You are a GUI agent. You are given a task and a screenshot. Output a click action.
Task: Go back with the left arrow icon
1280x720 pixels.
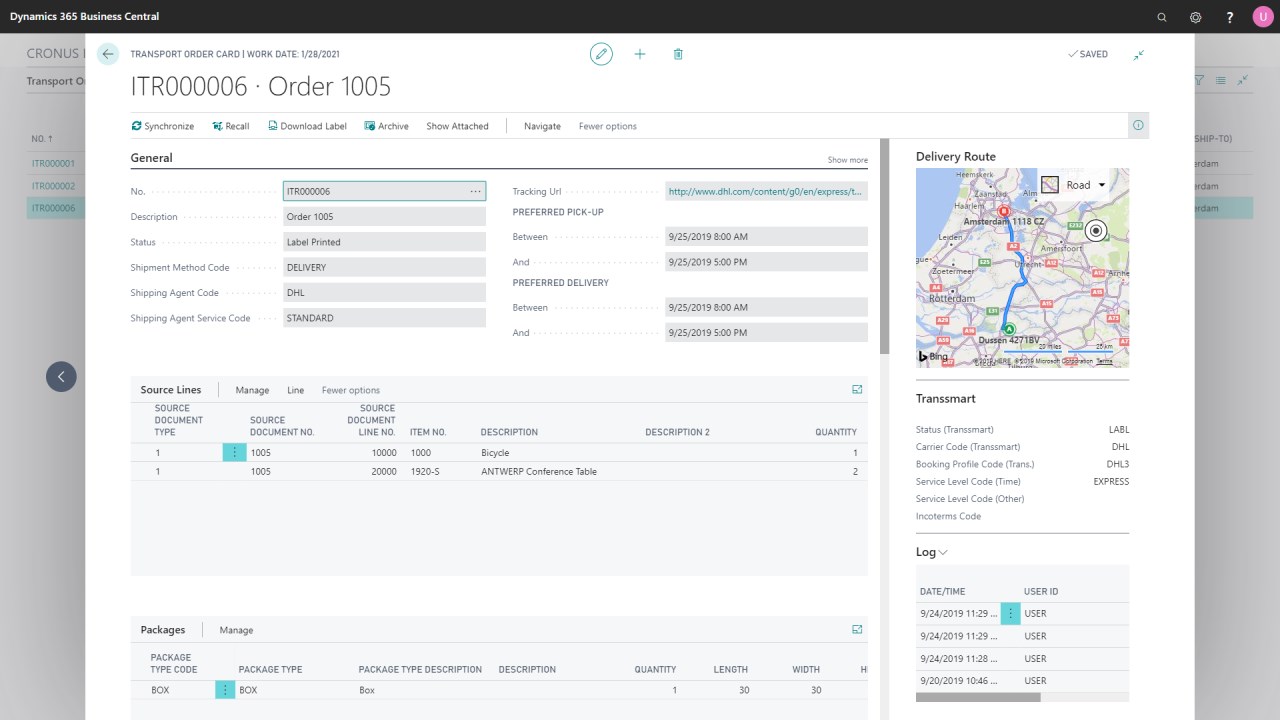pos(108,54)
